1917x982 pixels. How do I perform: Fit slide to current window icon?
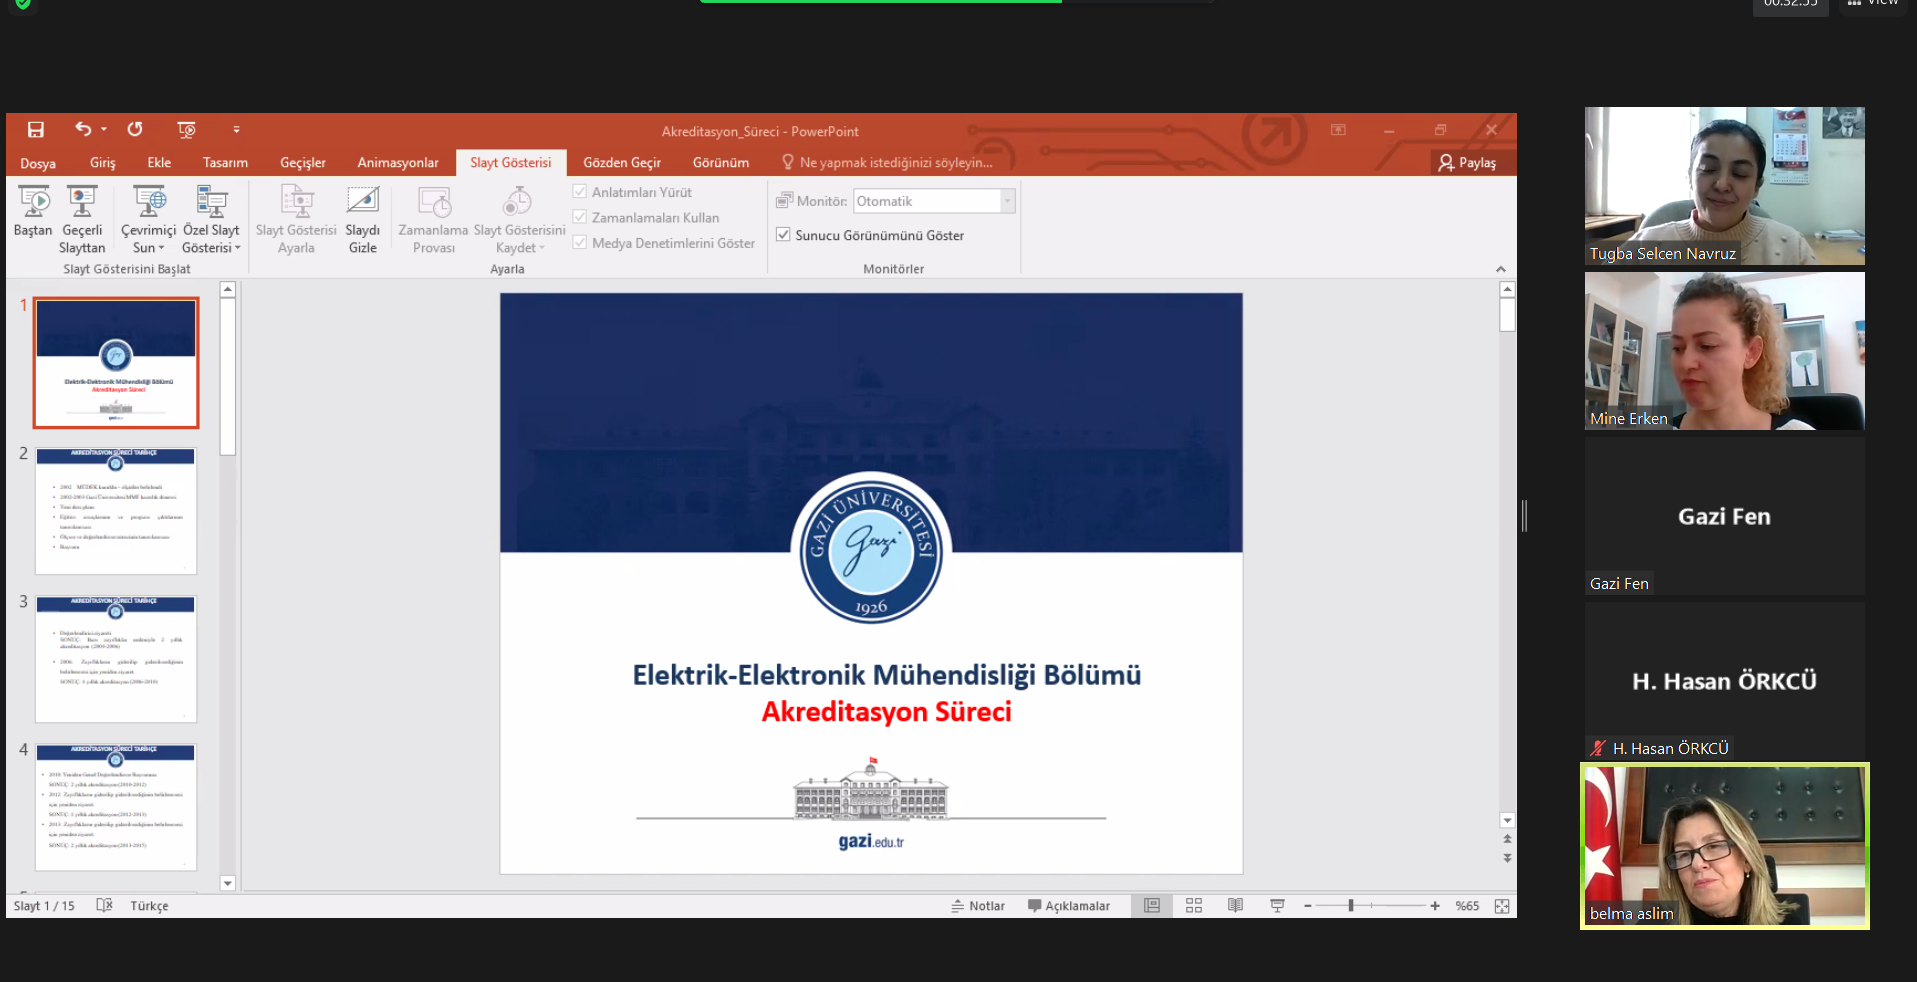1502,906
